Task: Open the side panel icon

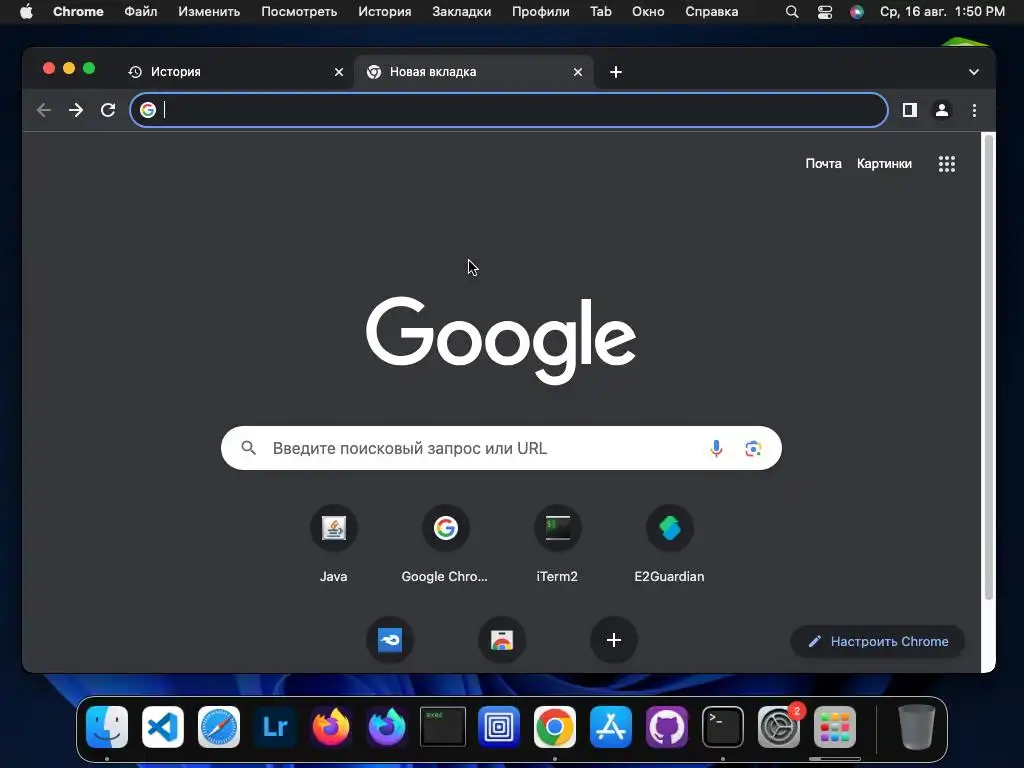Action: pos(910,110)
